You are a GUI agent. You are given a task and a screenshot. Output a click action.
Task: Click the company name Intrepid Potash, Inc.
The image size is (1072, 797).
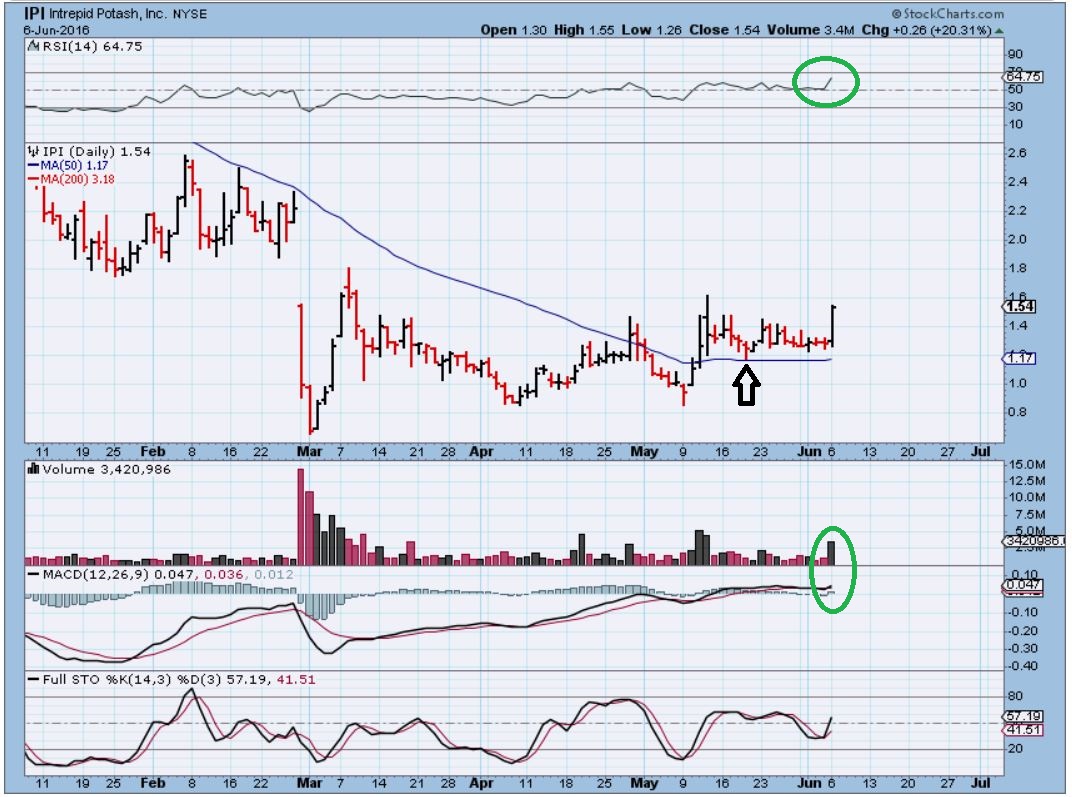tap(108, 14)
